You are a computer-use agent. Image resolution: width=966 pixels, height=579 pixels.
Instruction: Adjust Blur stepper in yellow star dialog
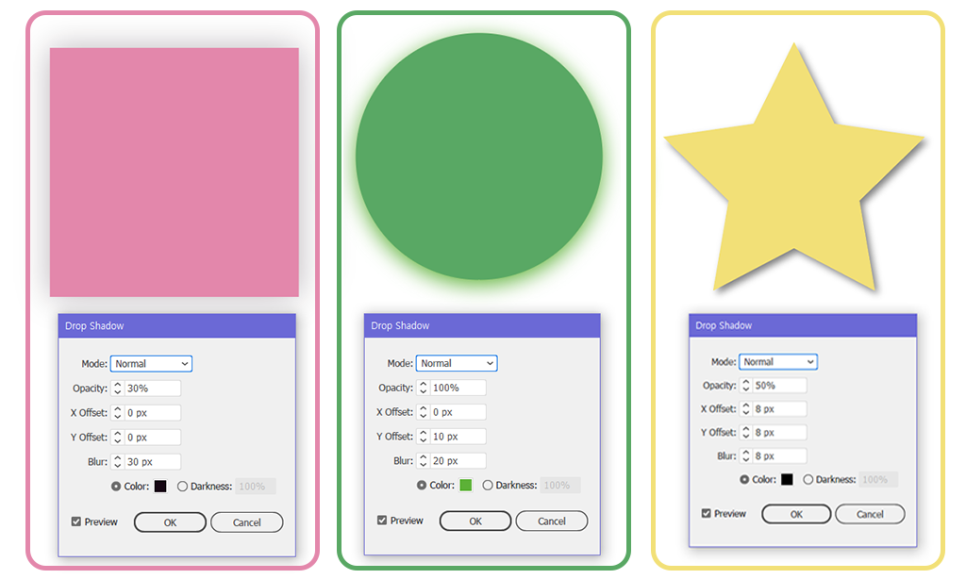tap(746, 456)
